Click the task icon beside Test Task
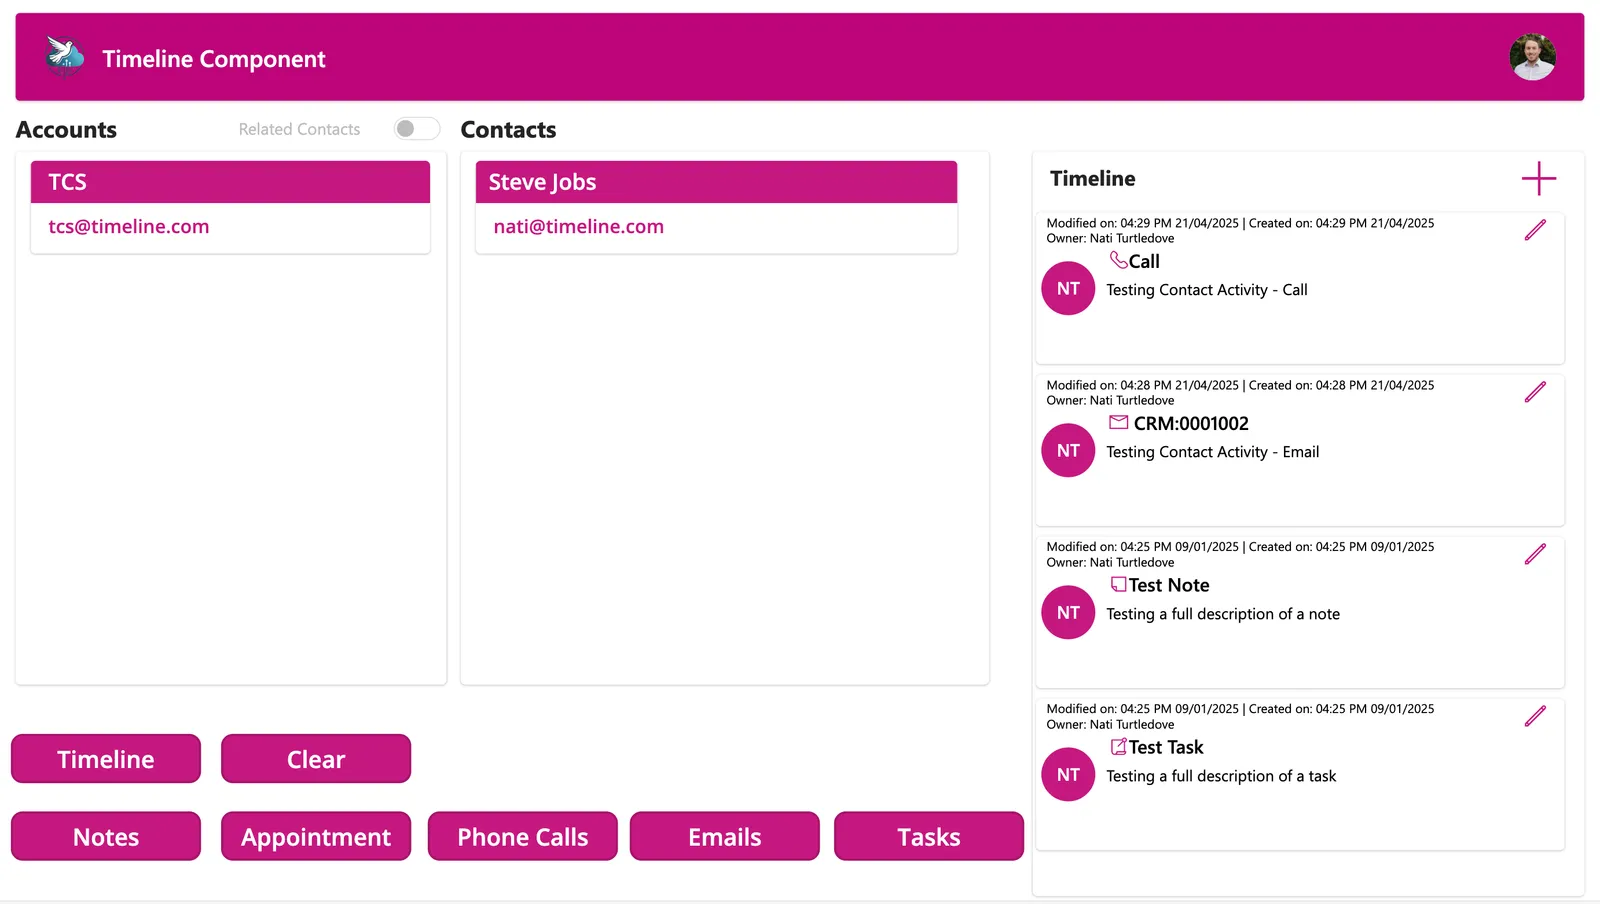 tap(1118, 746)
